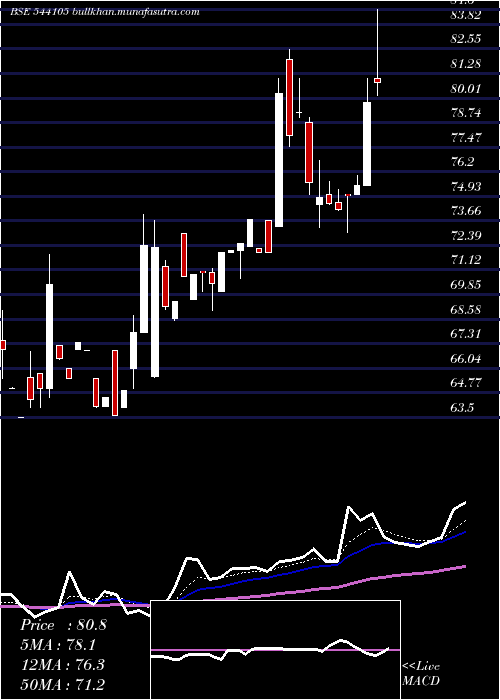The image size is (500, 700).
Task: Click the thick white price line at its rightmost peak
Action: click(465, 503)
